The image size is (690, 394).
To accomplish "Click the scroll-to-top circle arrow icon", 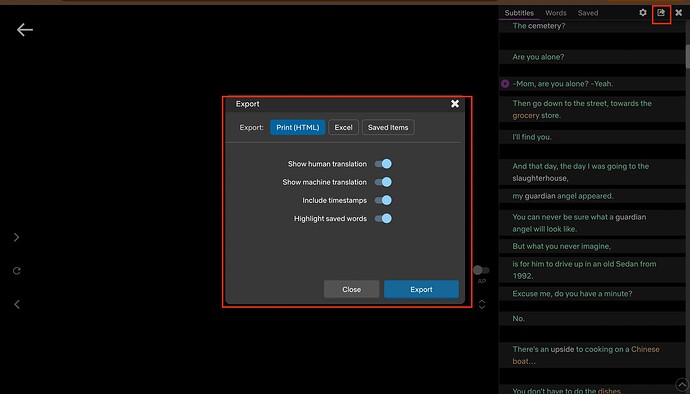I will pyautogui.click(x=682, y=384).
